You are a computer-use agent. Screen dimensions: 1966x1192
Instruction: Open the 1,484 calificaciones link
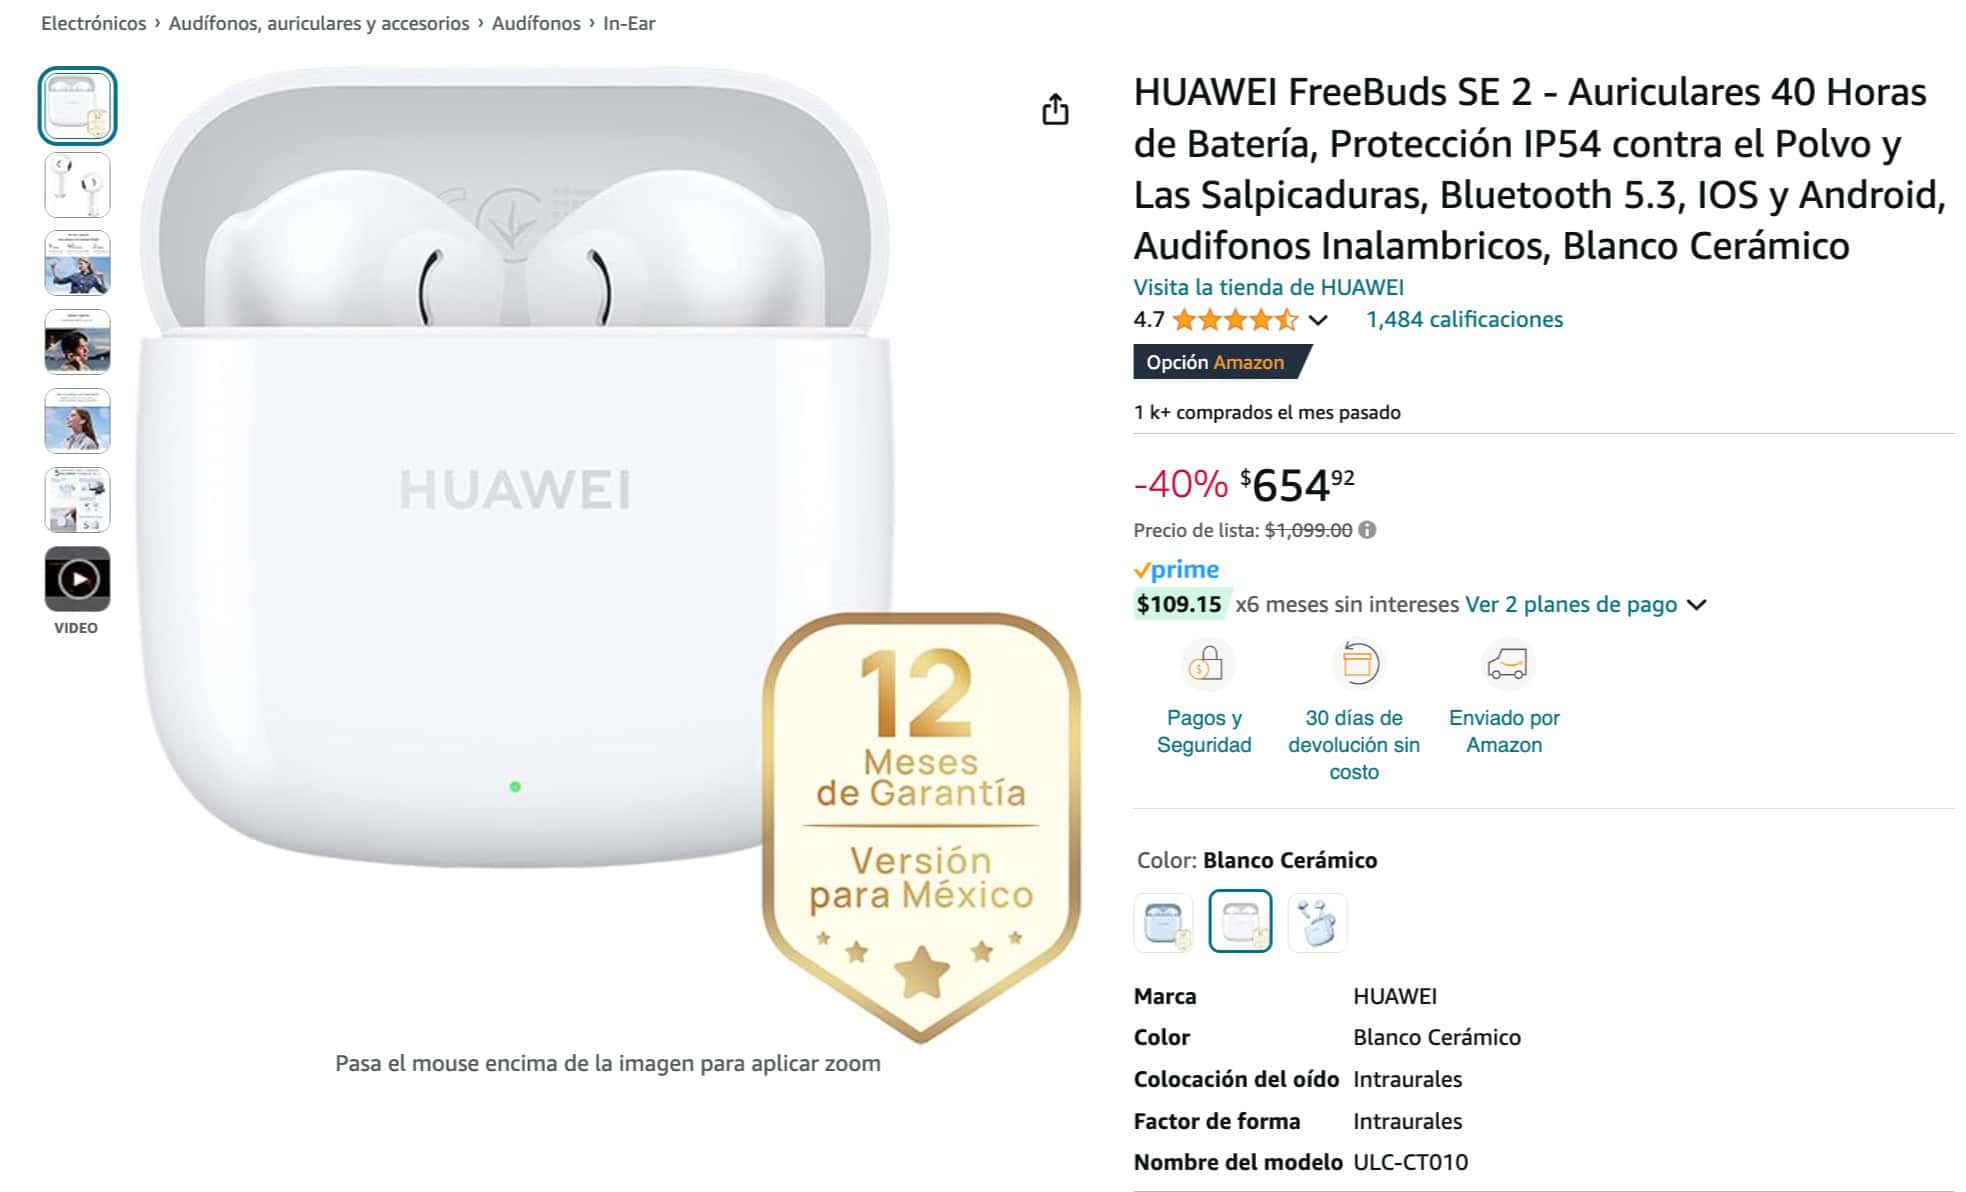click(1464, 320)
